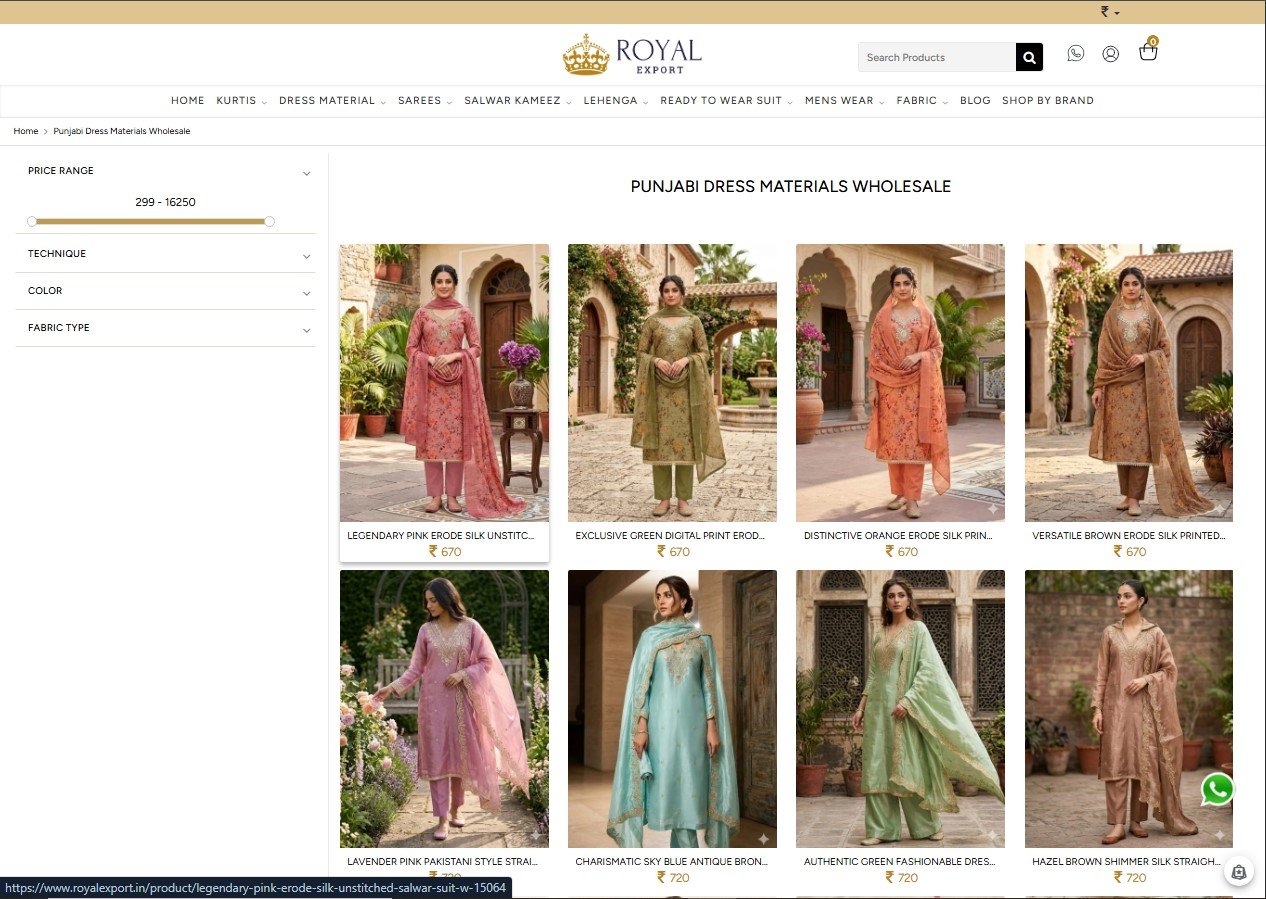
Task: Click the round icon below WhatsApp button
Action: (x=1239, y=871)
